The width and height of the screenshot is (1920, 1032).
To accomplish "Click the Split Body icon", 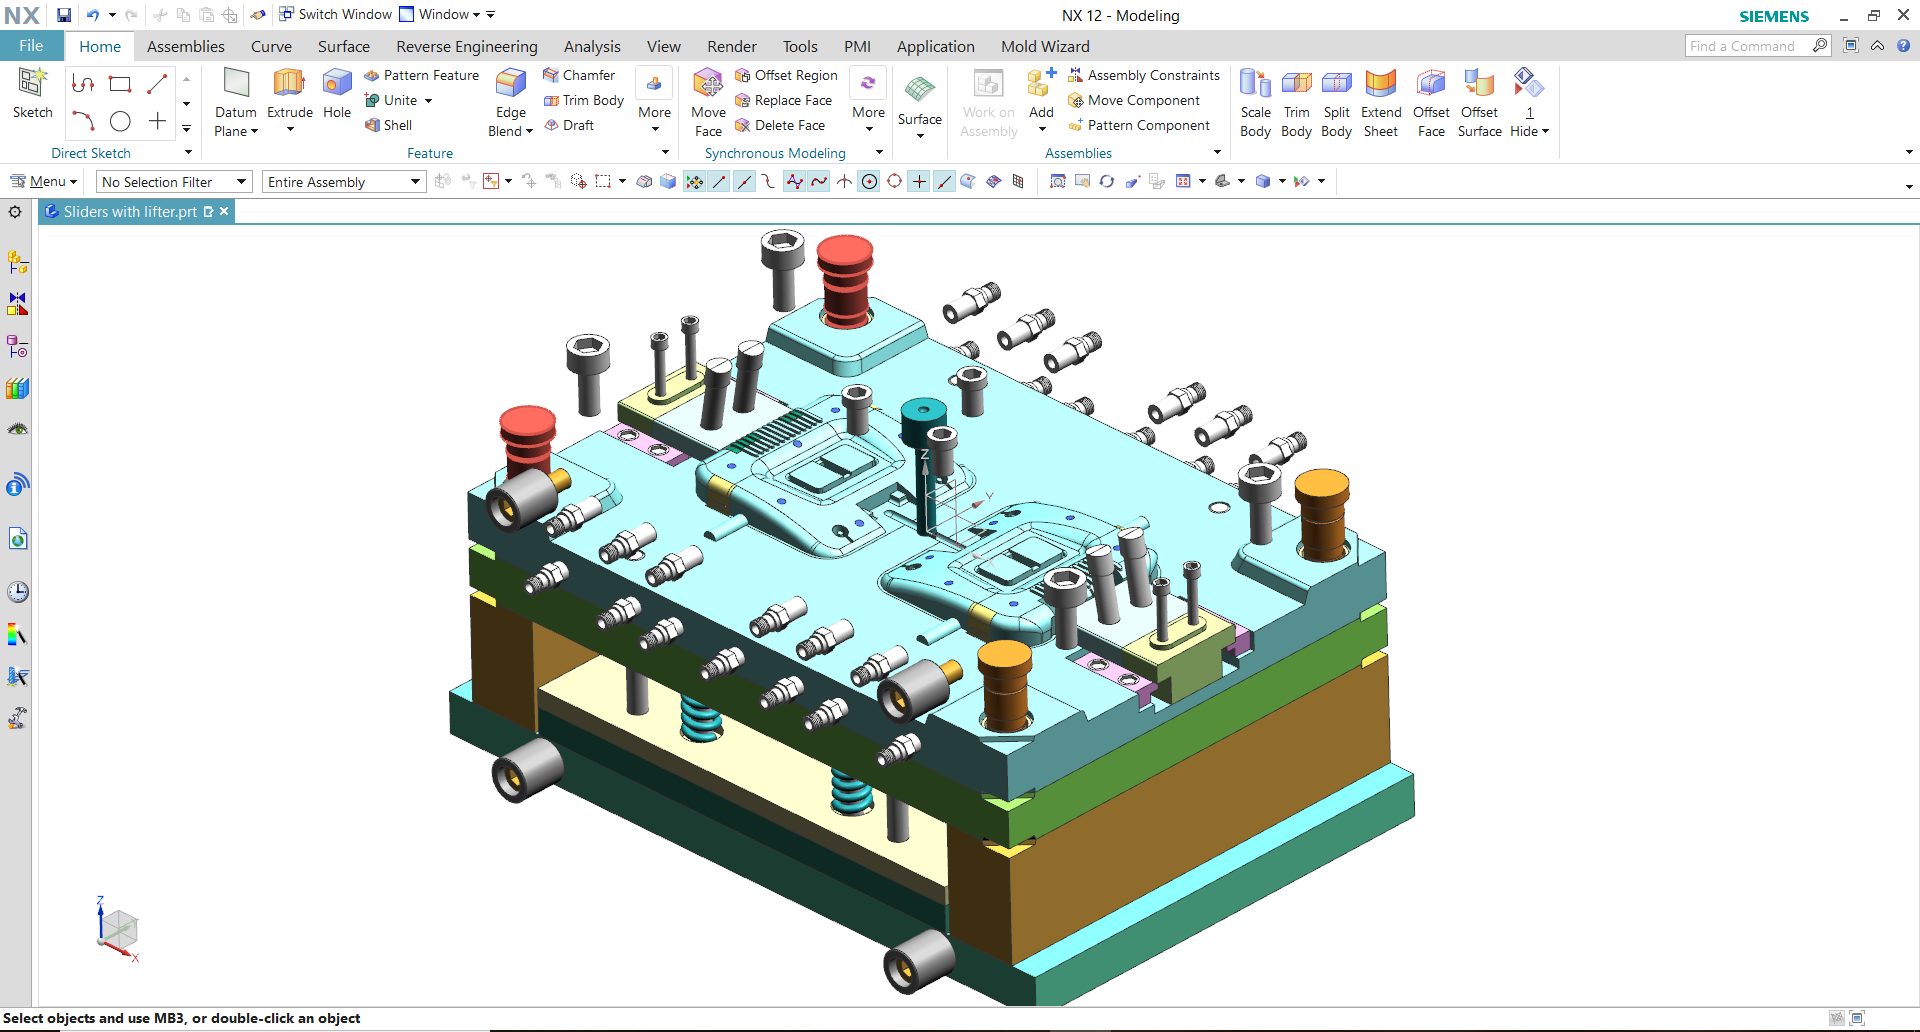I will click(1336, 102).
